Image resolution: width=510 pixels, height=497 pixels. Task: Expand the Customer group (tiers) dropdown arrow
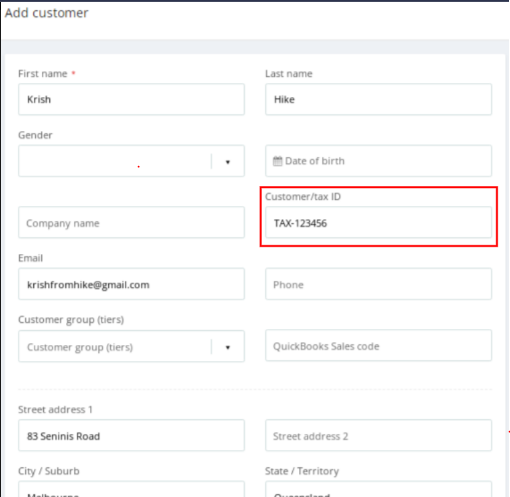click(x=228, y=347)
